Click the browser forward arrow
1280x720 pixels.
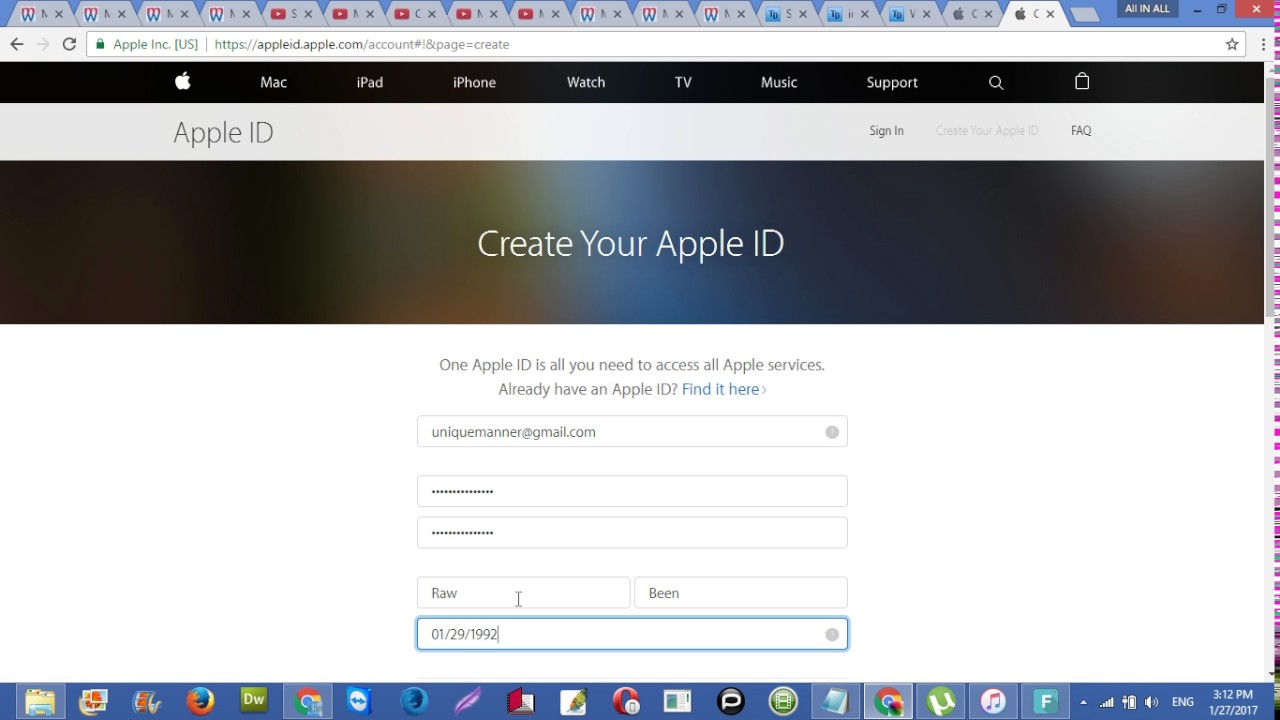(42, 44)
